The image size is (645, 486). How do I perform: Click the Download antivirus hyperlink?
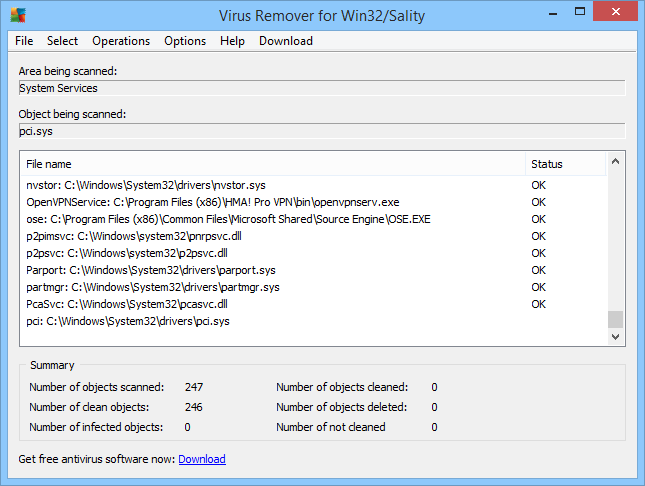(202, 459)
